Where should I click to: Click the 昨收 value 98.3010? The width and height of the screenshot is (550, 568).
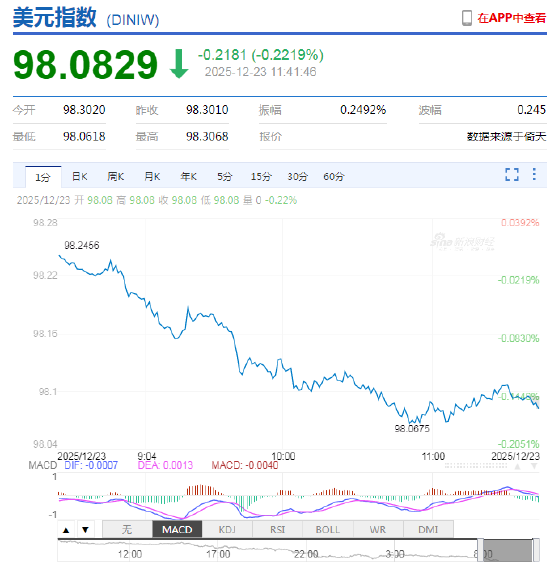pos(207,110)
